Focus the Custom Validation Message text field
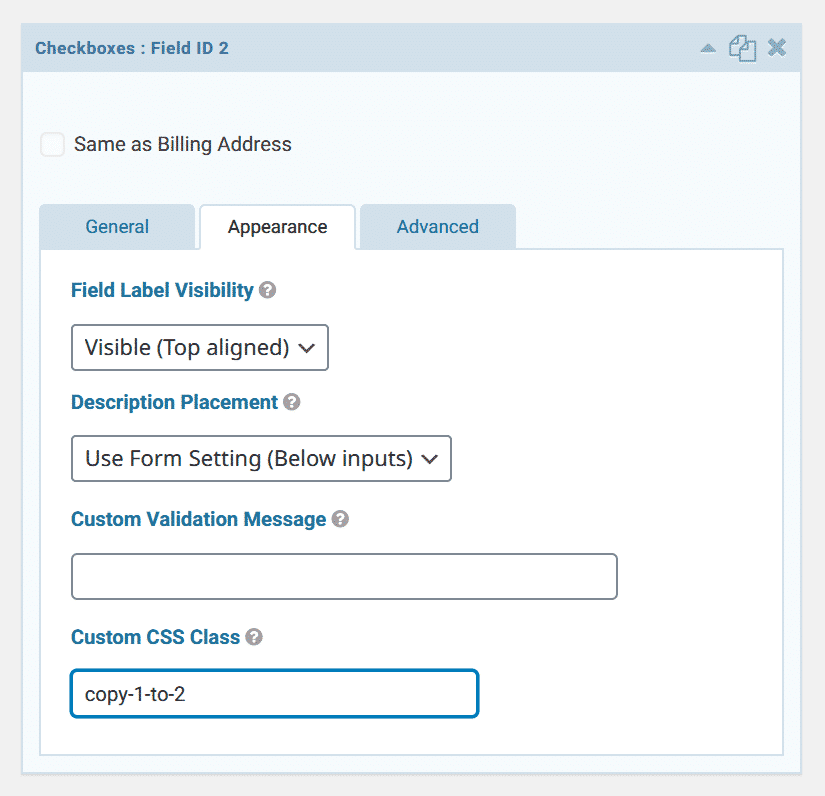825x796 pixels. point(344,576)
